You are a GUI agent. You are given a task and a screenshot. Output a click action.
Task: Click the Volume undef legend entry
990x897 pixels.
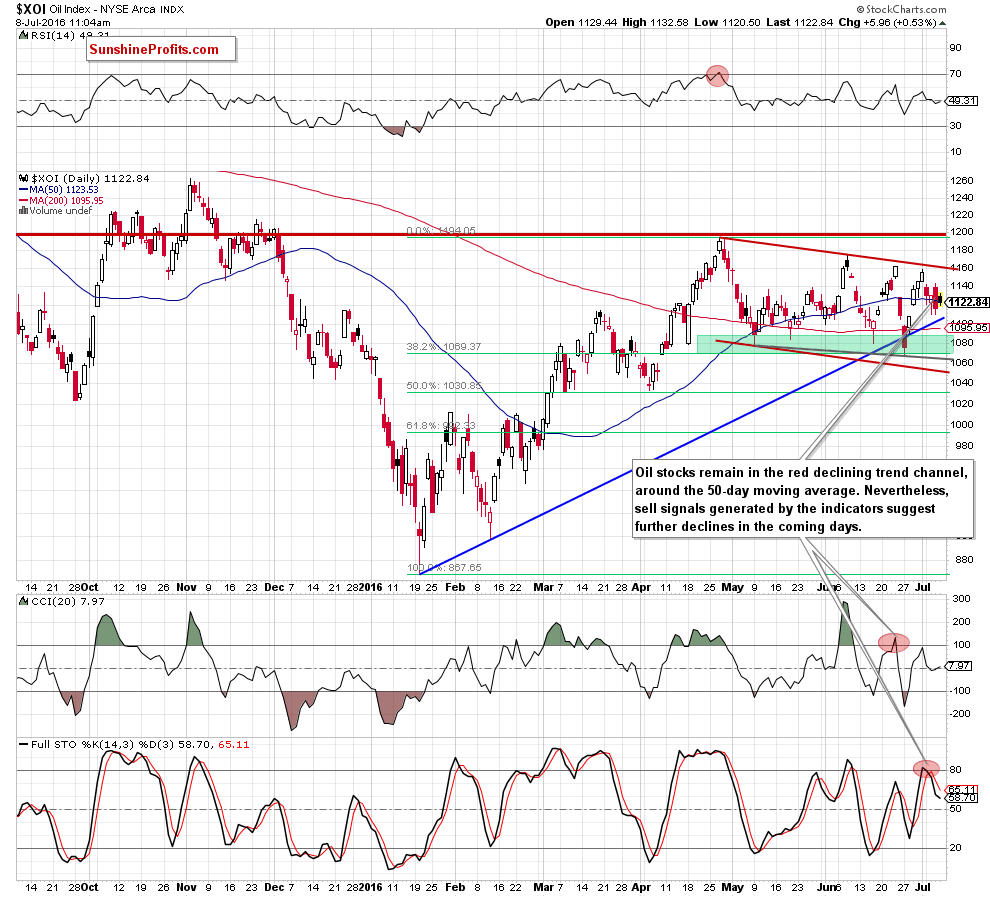pyautogui.click(x=61, y=211)
